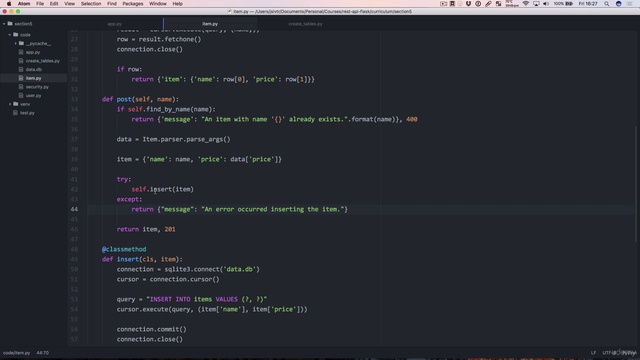The image size is (640, 360).
Task: Click the 44:70 cursor position indicator
Action: (42, 353)
